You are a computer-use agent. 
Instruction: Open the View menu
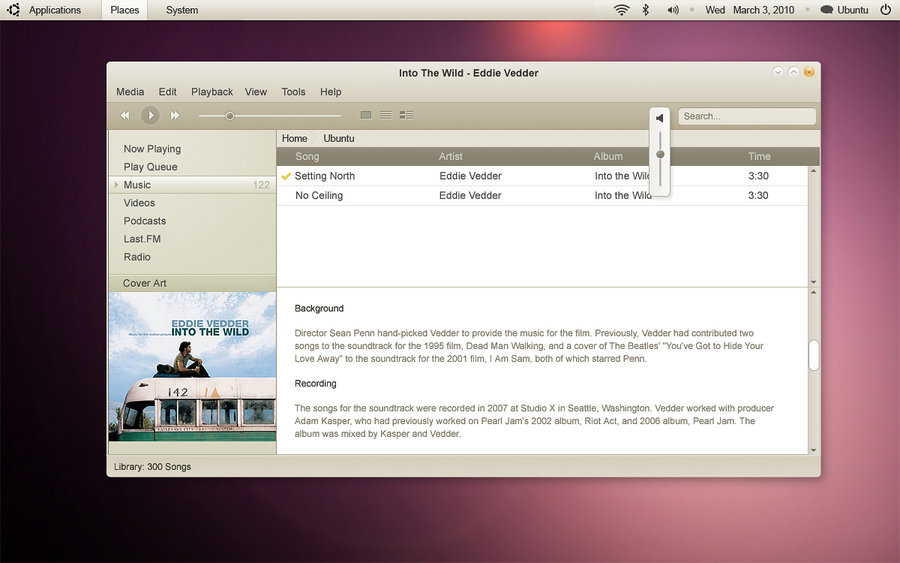256,92
